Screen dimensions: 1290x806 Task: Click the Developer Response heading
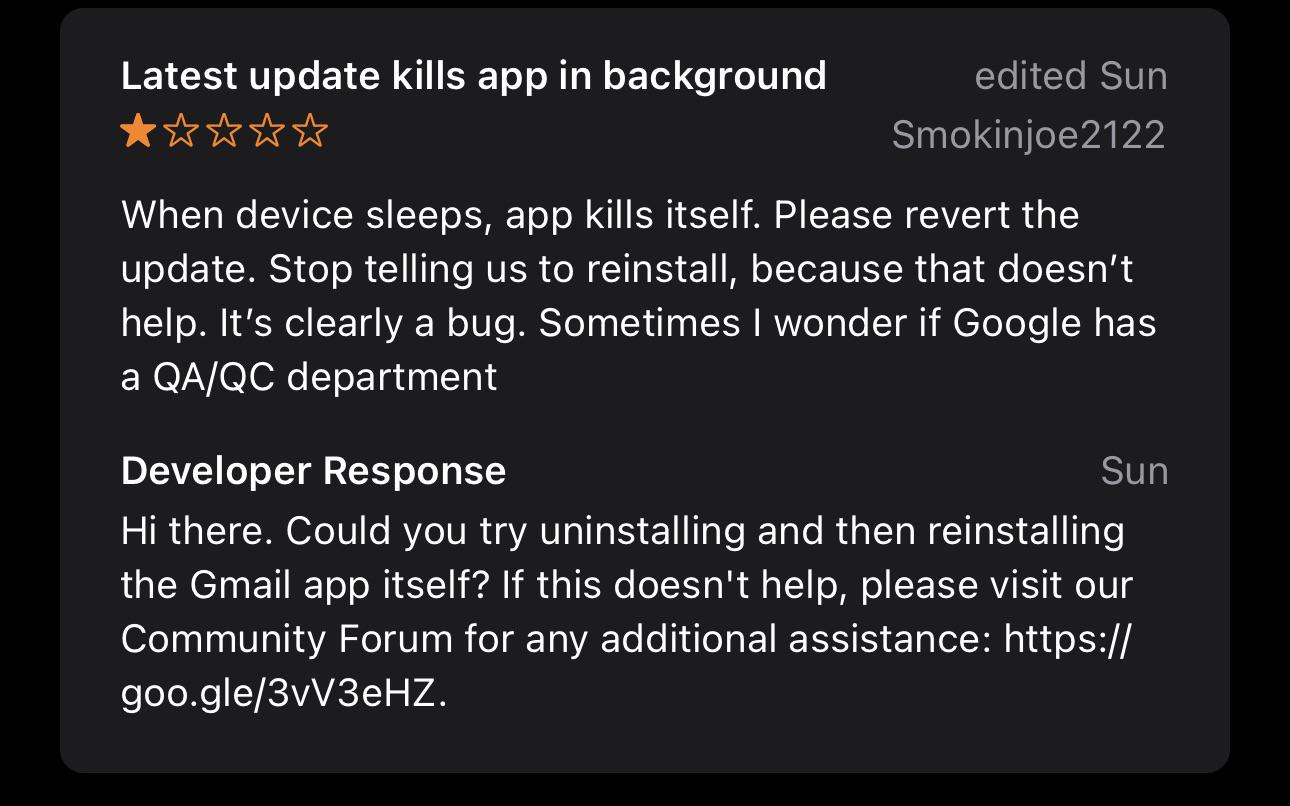click(x=314, y=471)
